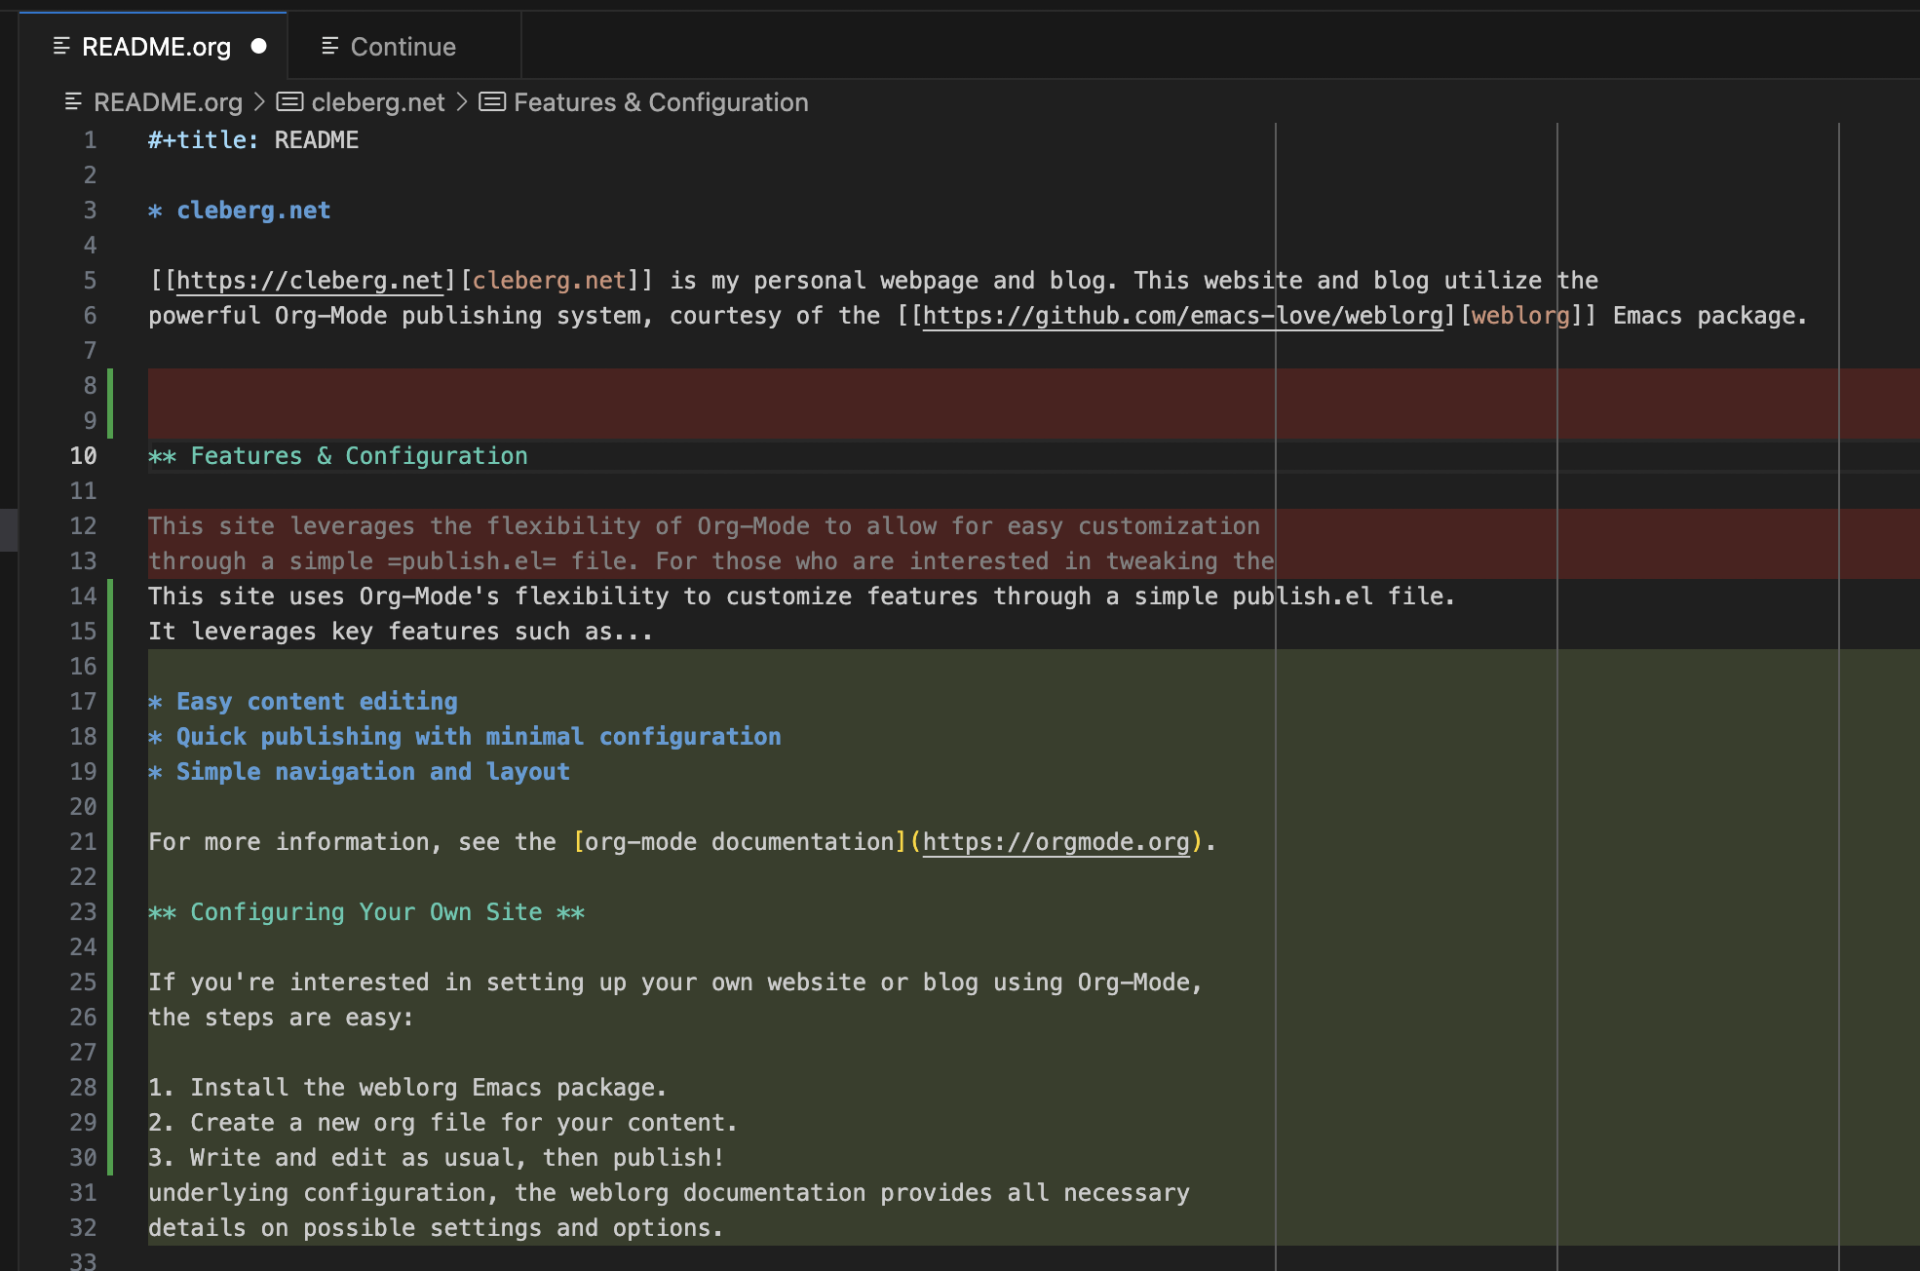Screen dimensions: 1920x1271
Task: Expand the Features & Configuration breadcrumb
Action: pyautogui.click(x=661, y=101)
